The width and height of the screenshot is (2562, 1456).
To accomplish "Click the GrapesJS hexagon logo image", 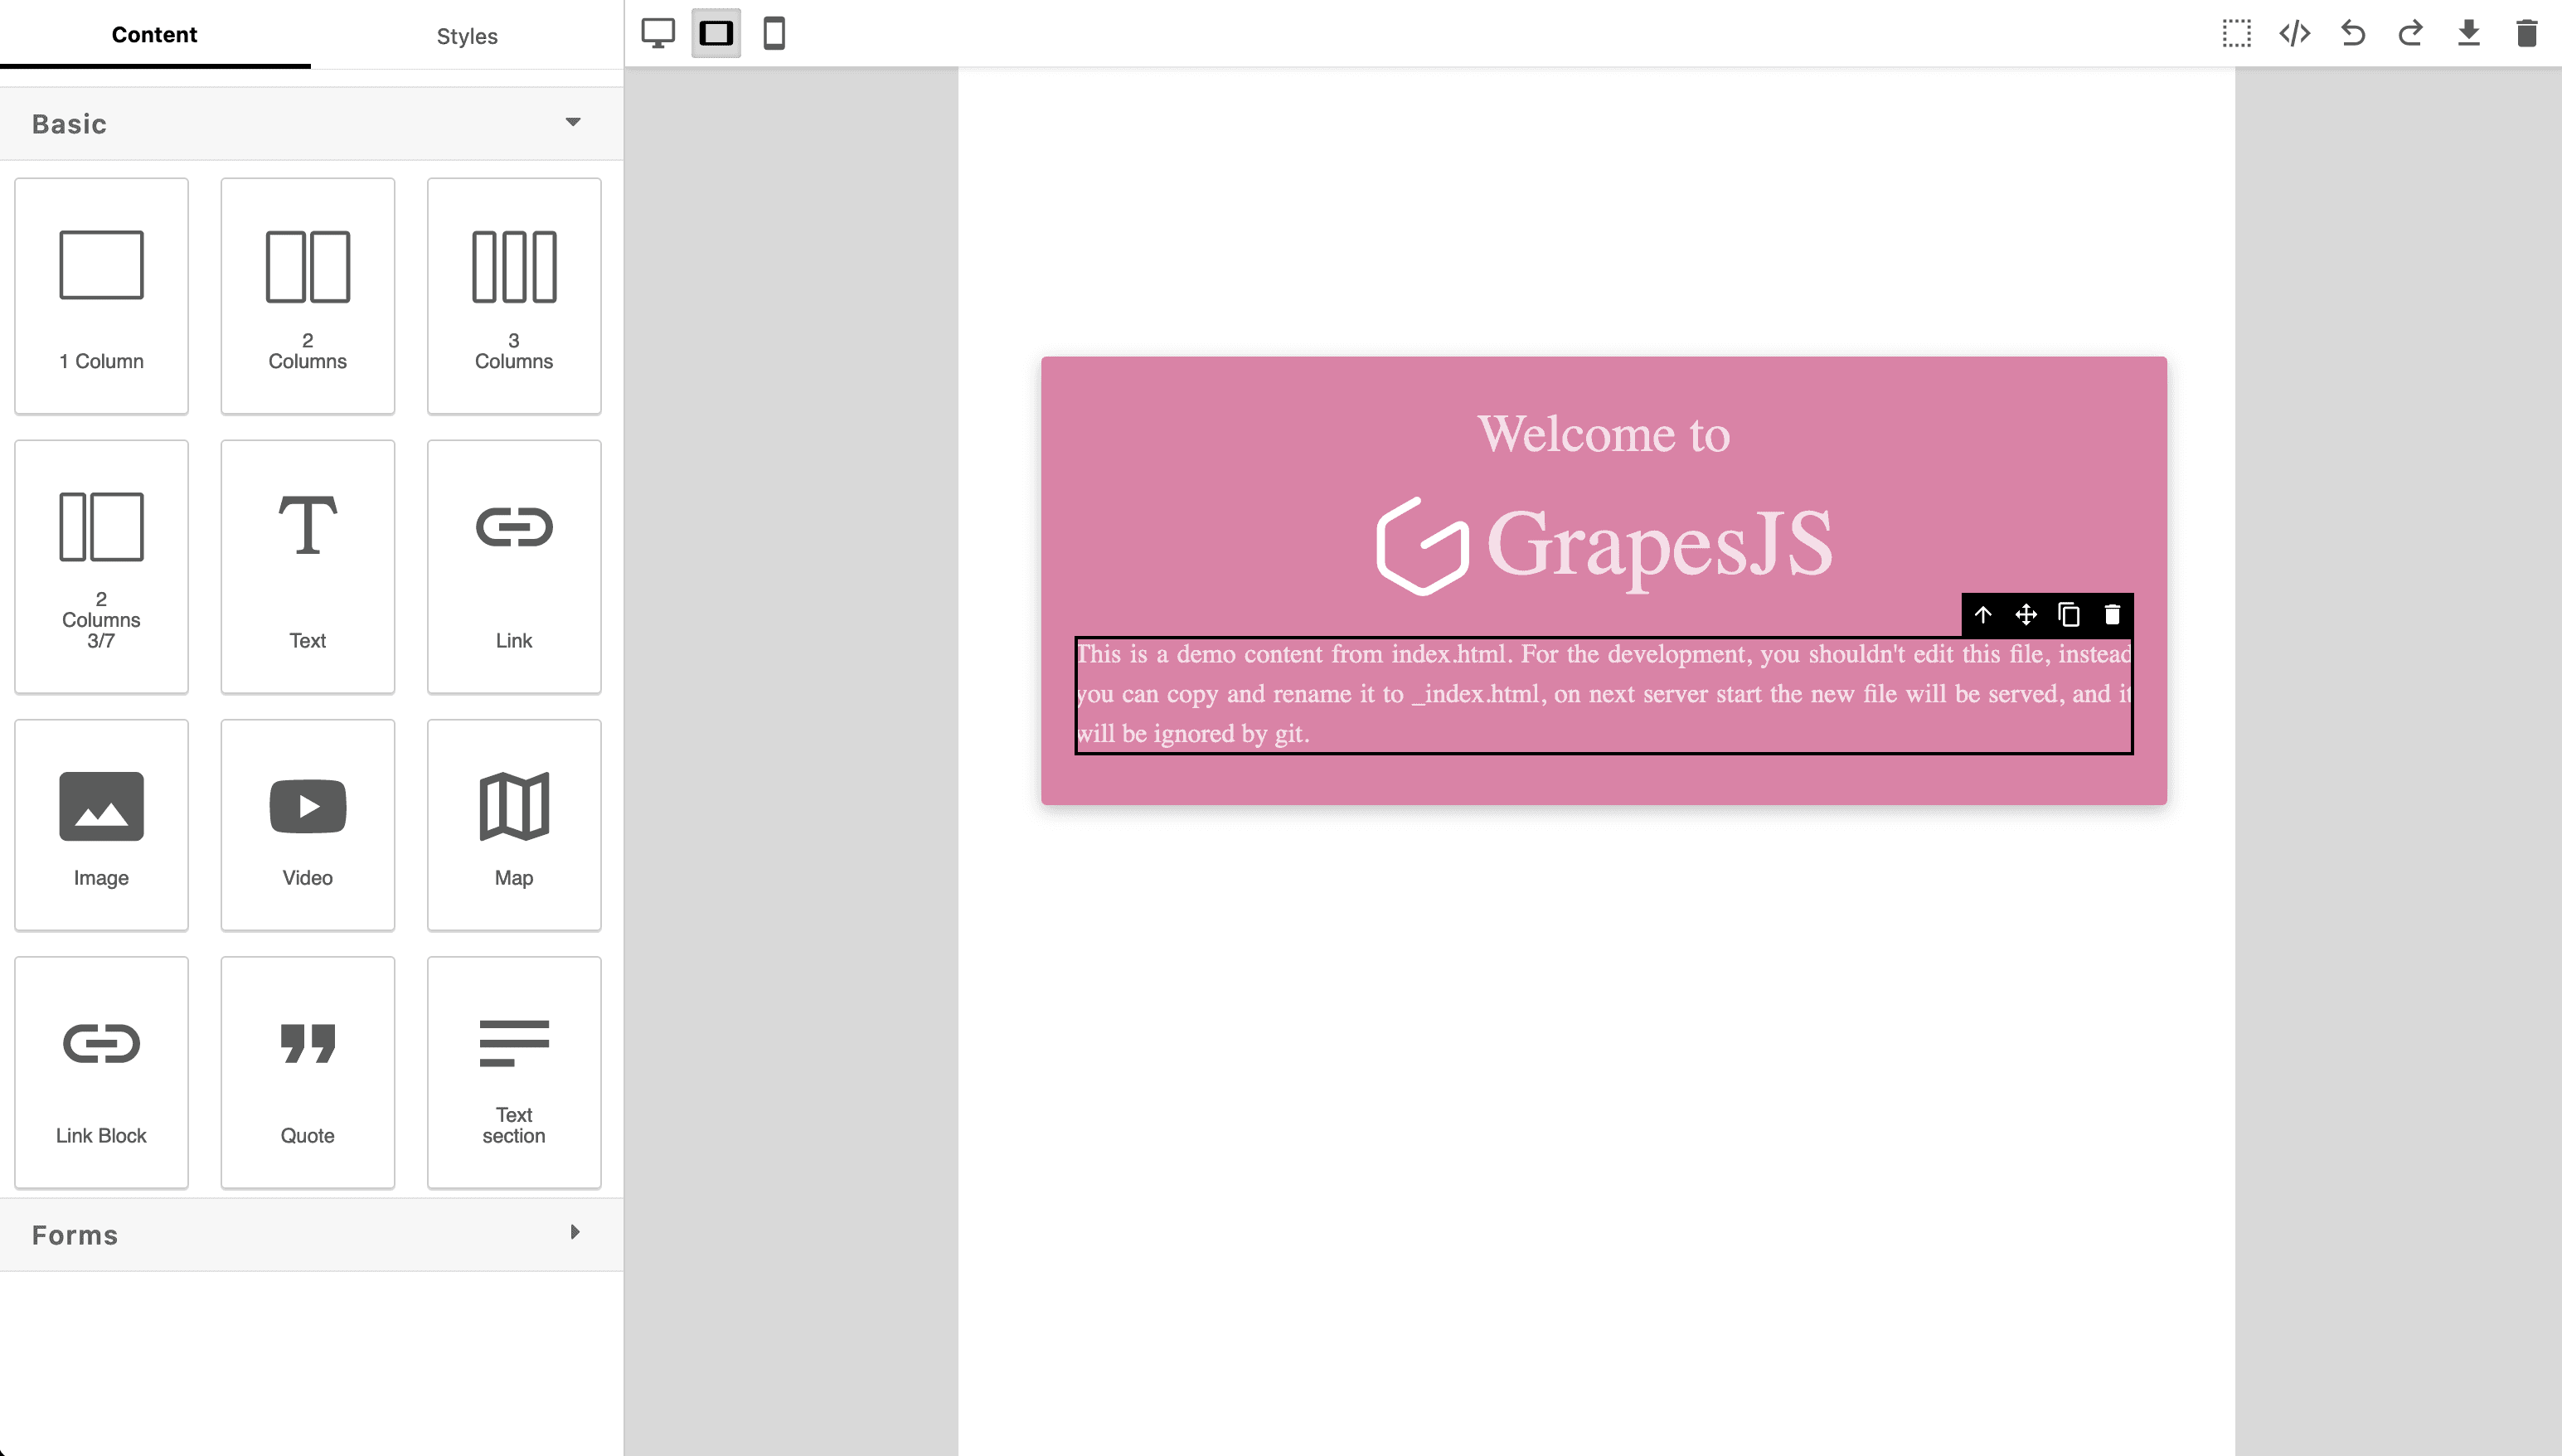I will 1423,546.
